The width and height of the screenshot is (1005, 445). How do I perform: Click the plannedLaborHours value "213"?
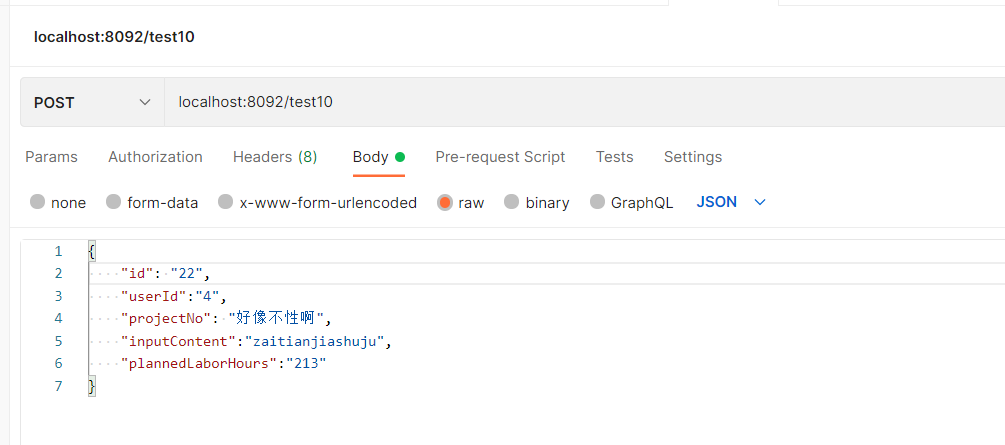306,363
